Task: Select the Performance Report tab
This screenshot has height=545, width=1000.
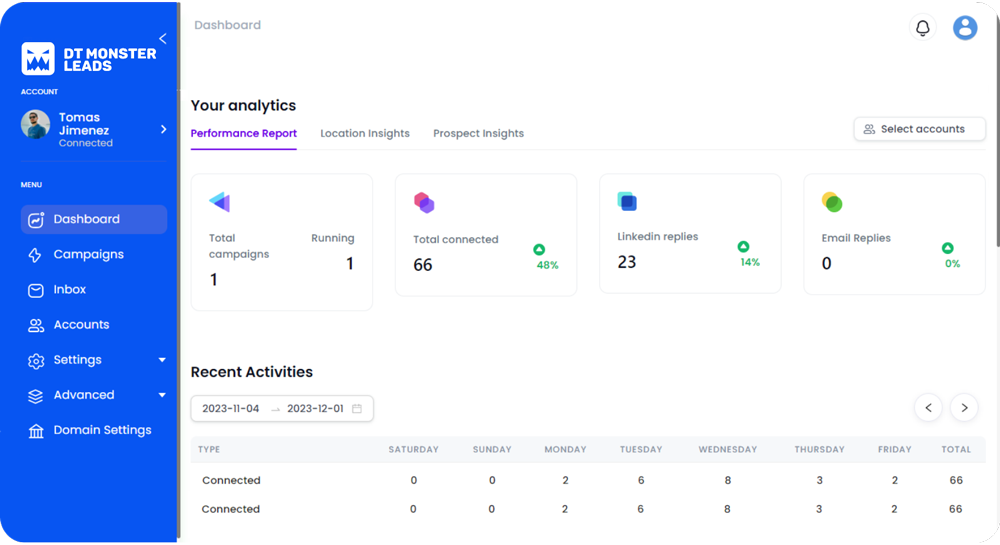Action: pyautogui.click(x=243, y=133)
